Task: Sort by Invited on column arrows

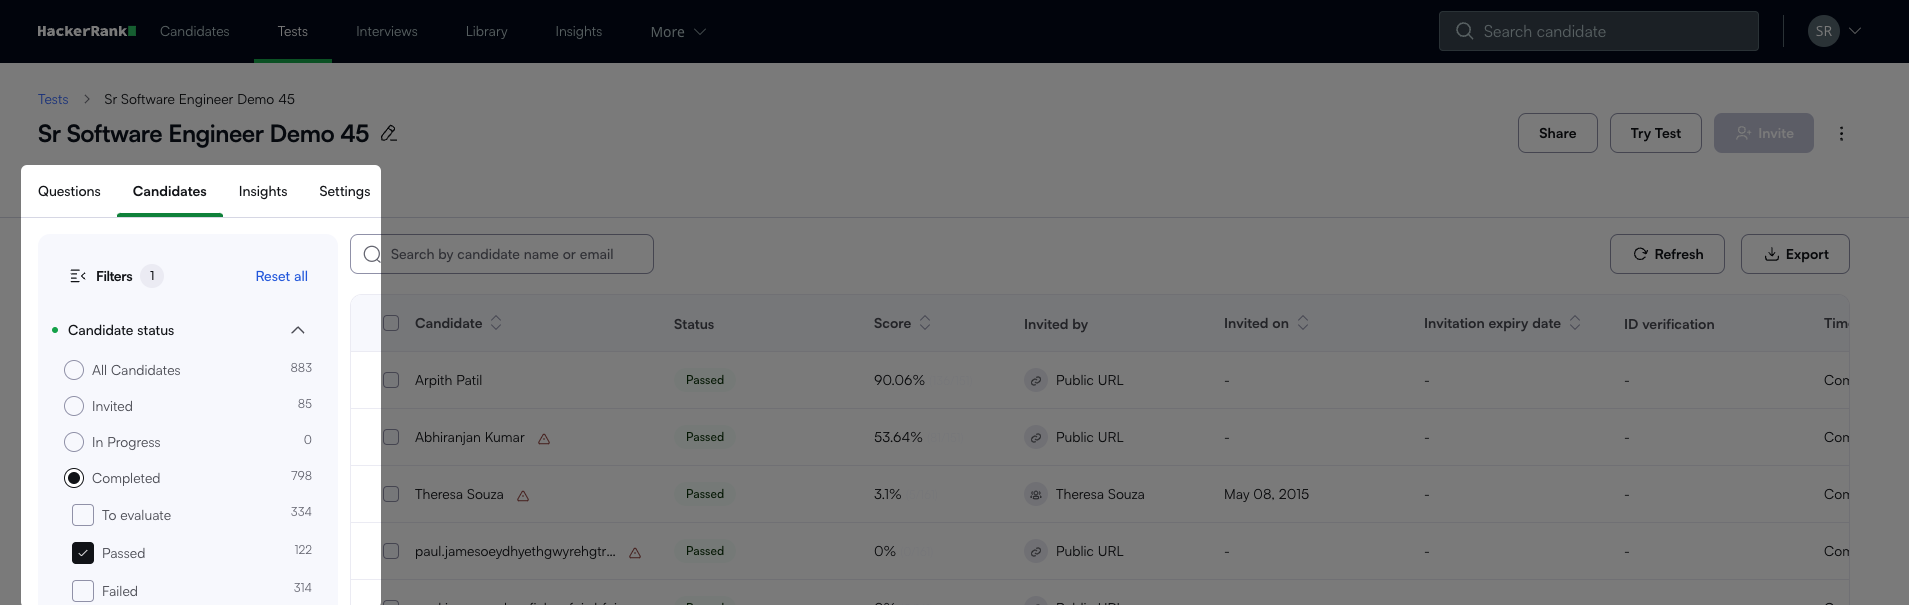Action: click(1303, 323)
